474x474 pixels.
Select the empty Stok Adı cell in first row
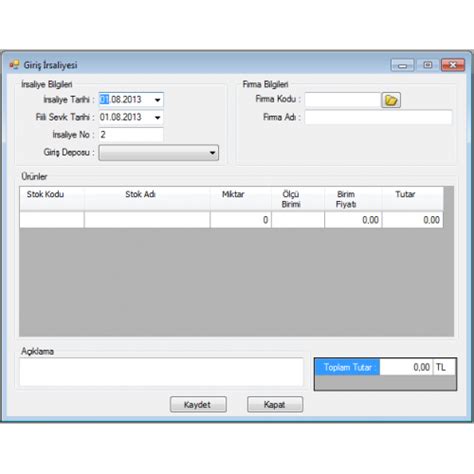147,220
